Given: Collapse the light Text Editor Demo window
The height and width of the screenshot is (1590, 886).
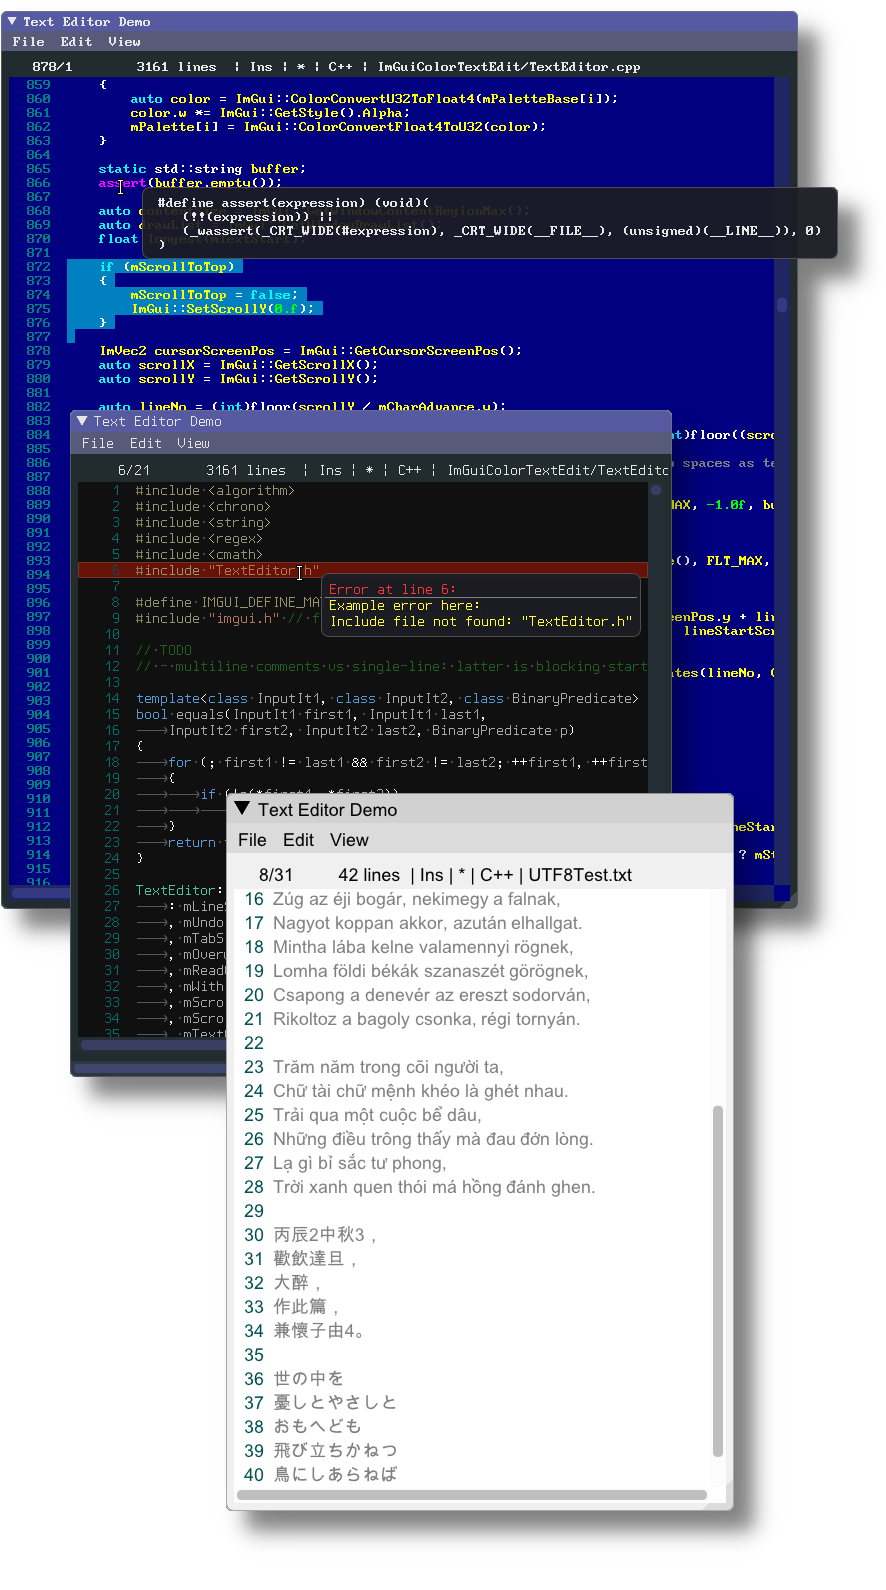Looking at the screenshot, I should tap(242, 808).
